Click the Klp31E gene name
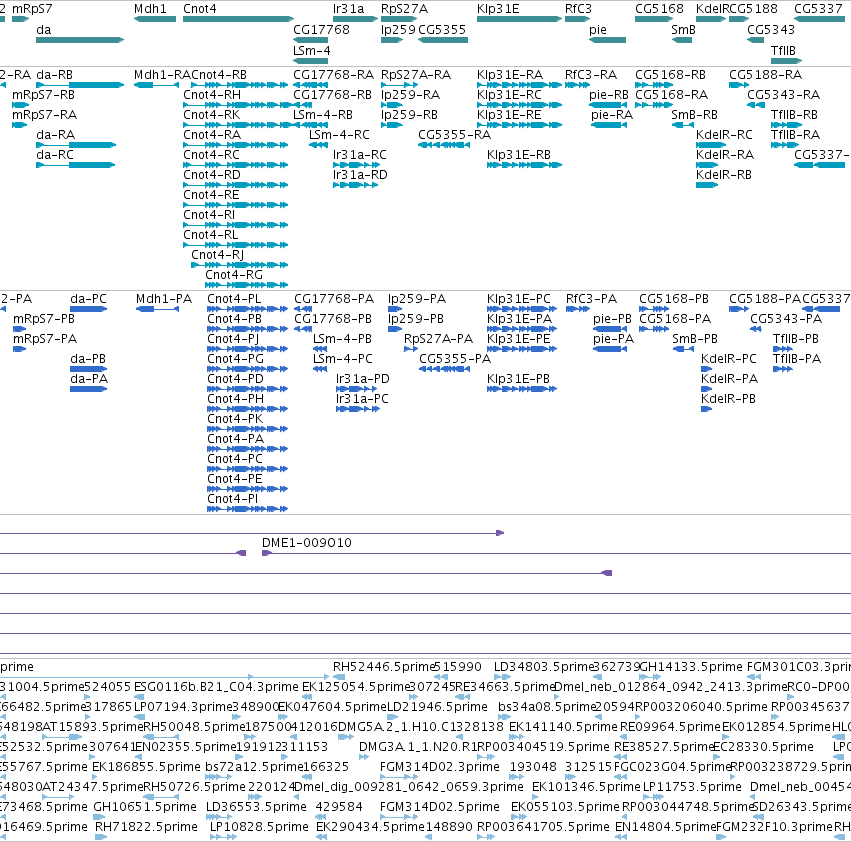 pyautogui.click(x=498, y=9)
